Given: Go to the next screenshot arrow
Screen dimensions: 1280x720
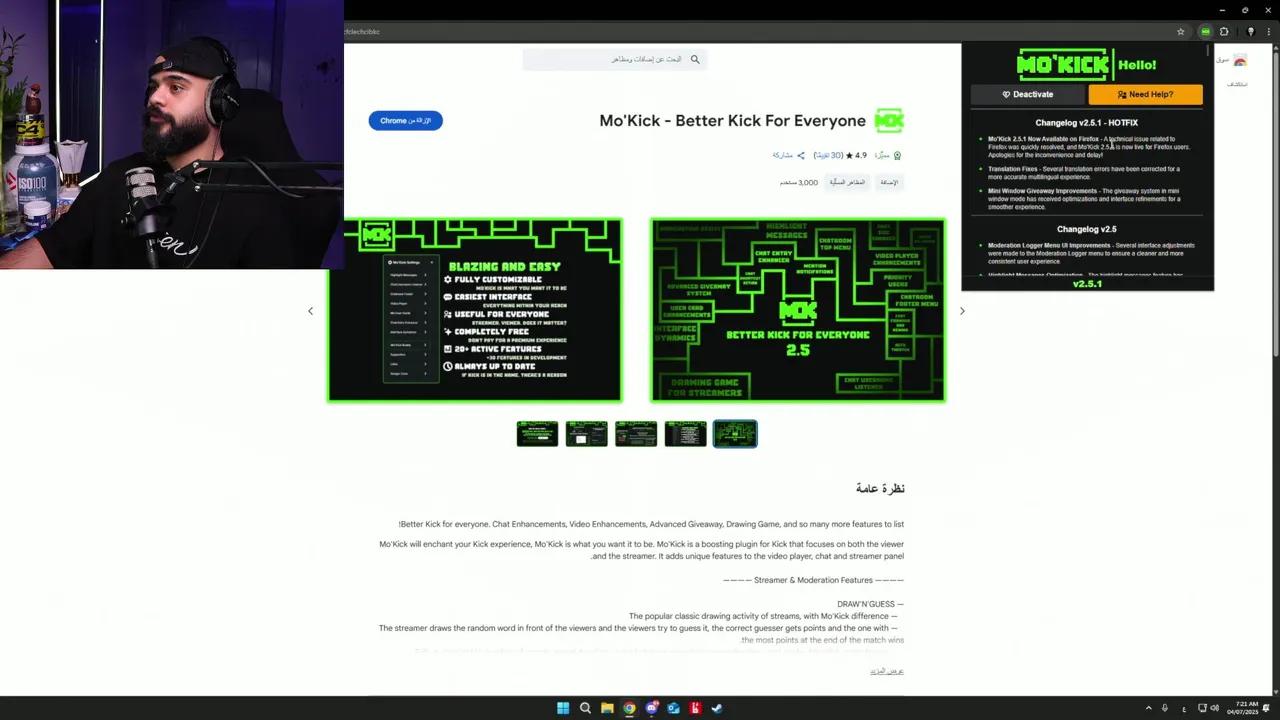Looking at the screenshot, I should 962,311.
